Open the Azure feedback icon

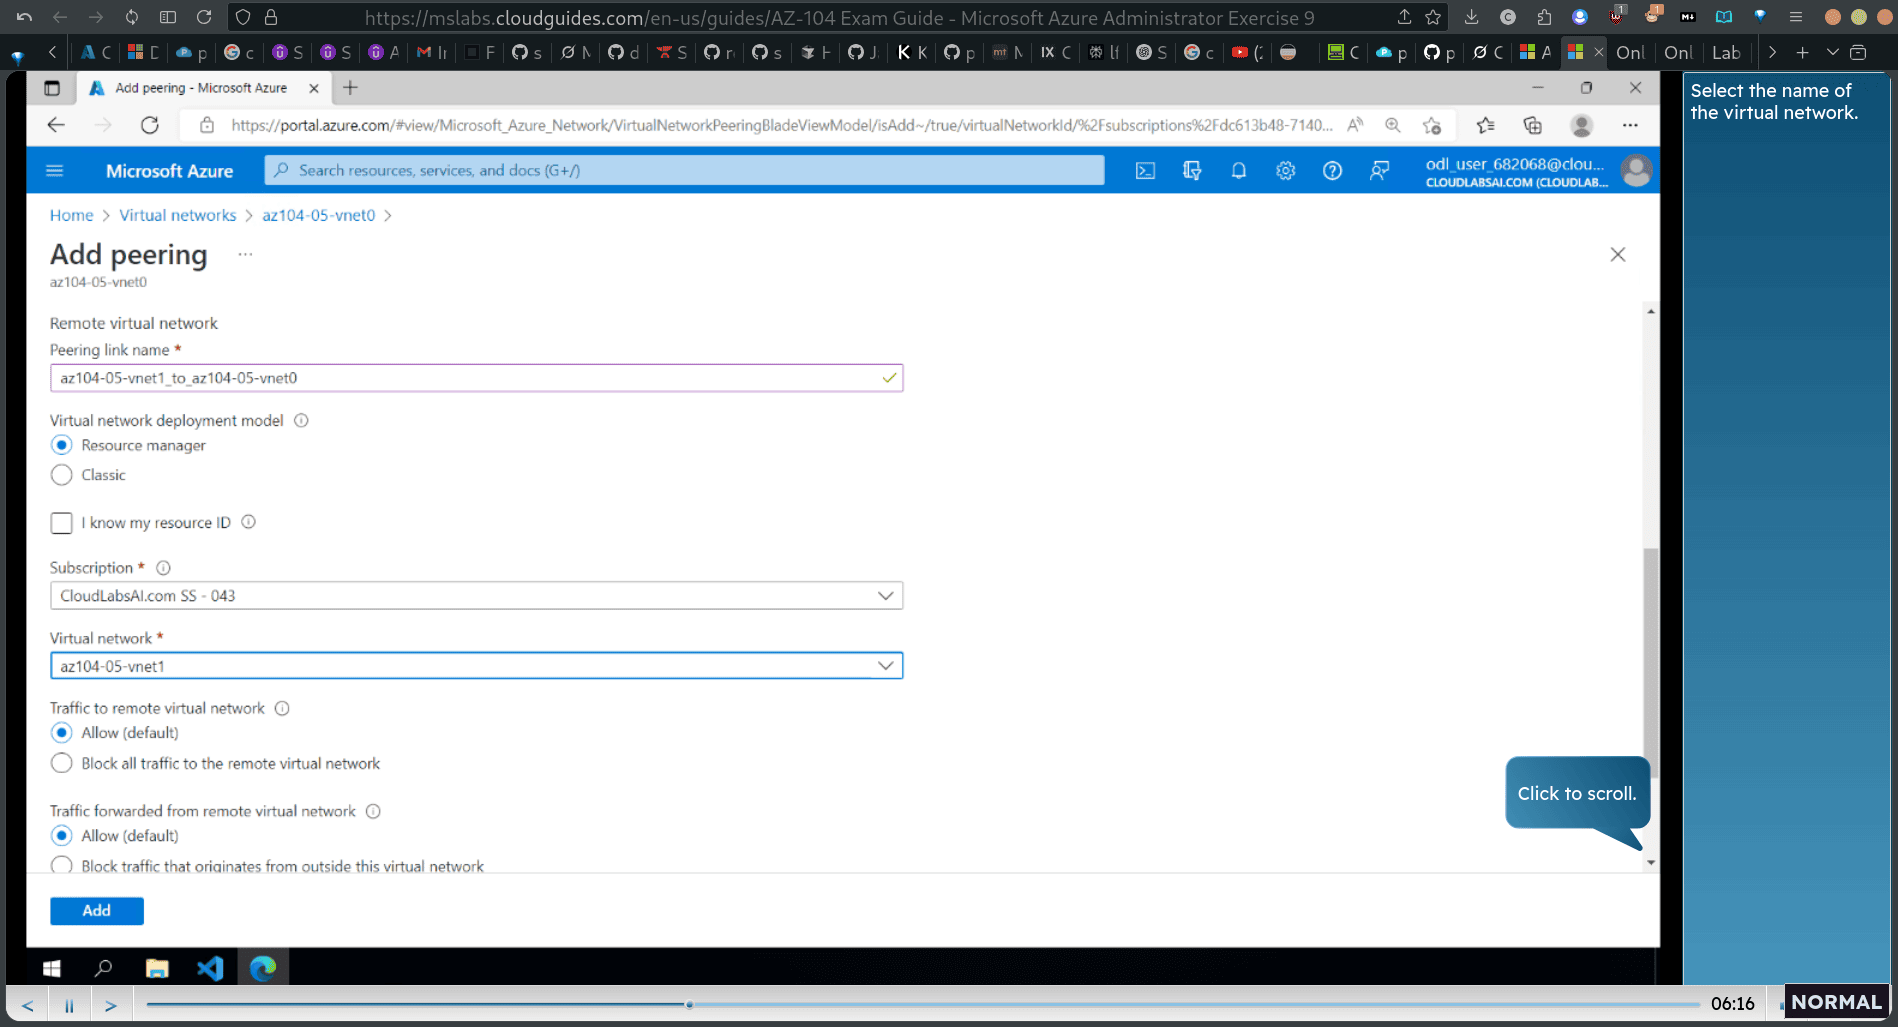[1379, 171]
